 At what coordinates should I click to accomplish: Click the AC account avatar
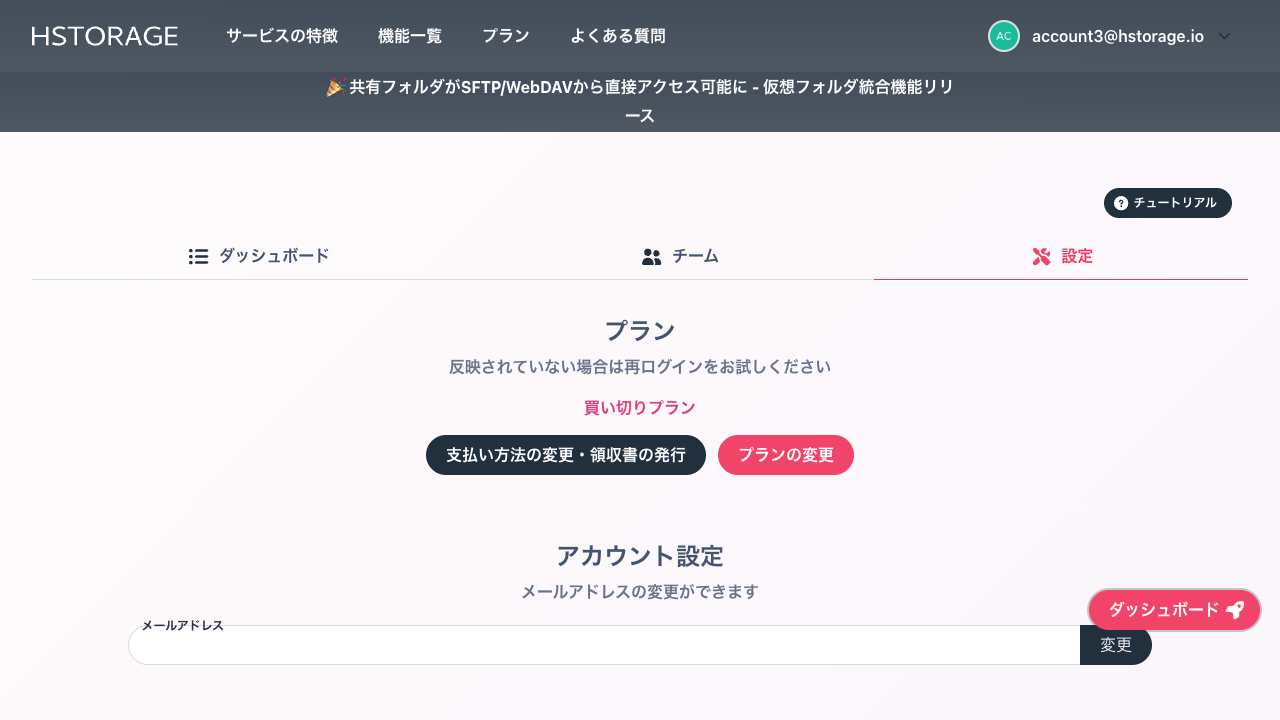point(1004,36)
